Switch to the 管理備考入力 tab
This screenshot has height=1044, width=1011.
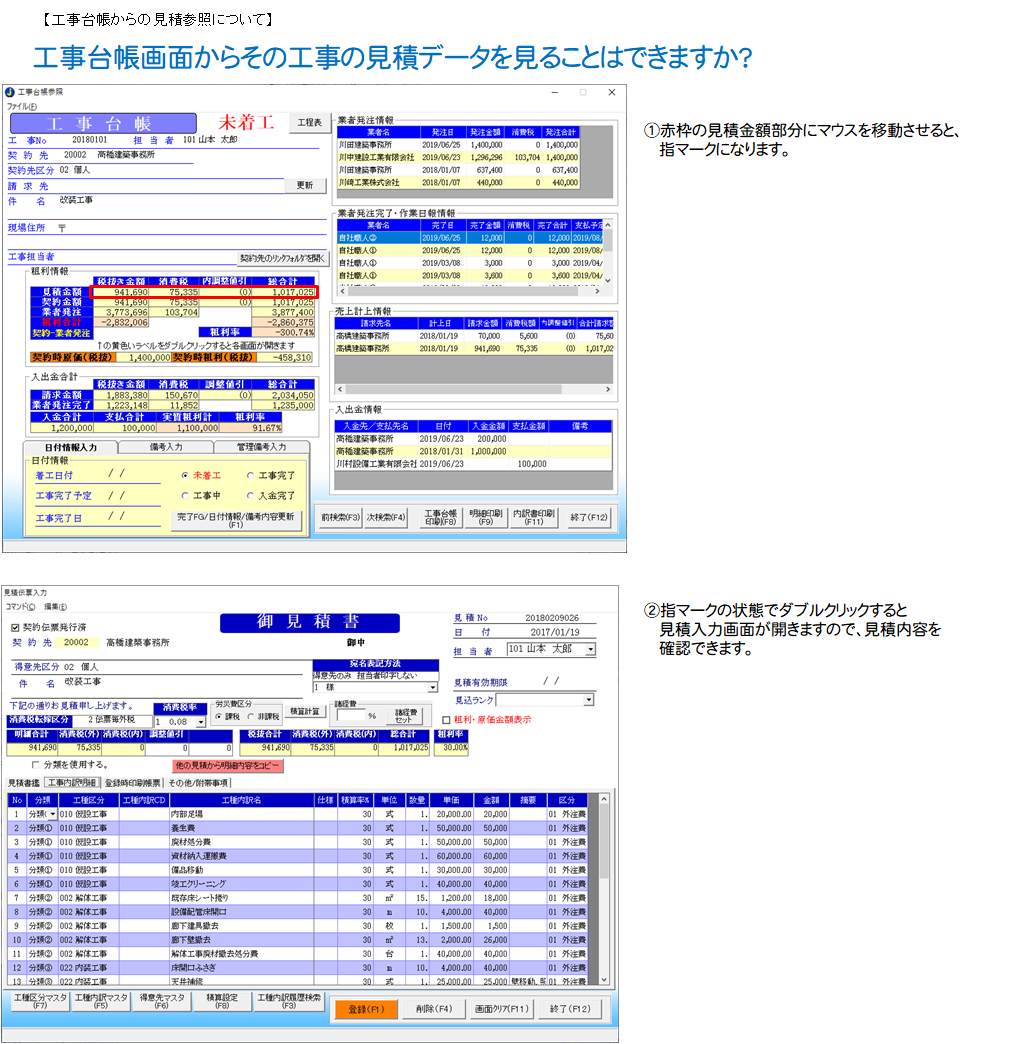pos(261,447)
